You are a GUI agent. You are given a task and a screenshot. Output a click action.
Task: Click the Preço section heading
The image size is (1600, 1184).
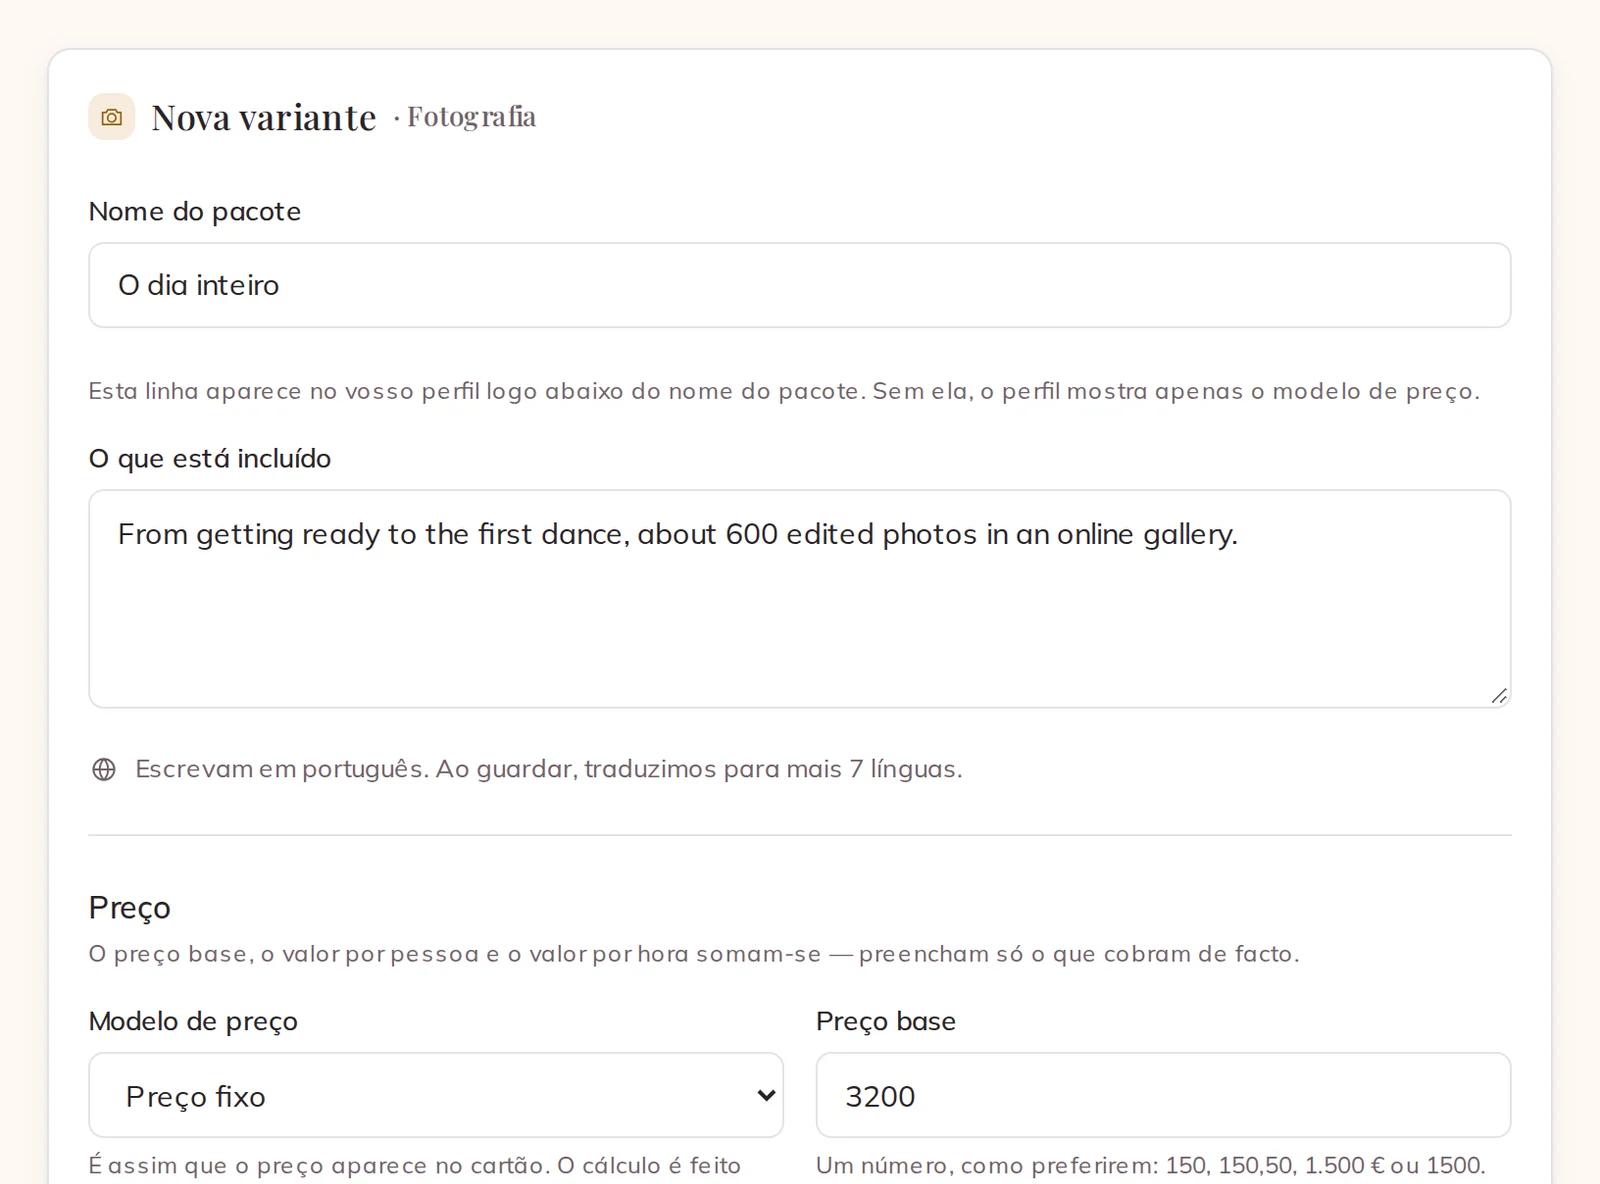(x=130, y=907)
